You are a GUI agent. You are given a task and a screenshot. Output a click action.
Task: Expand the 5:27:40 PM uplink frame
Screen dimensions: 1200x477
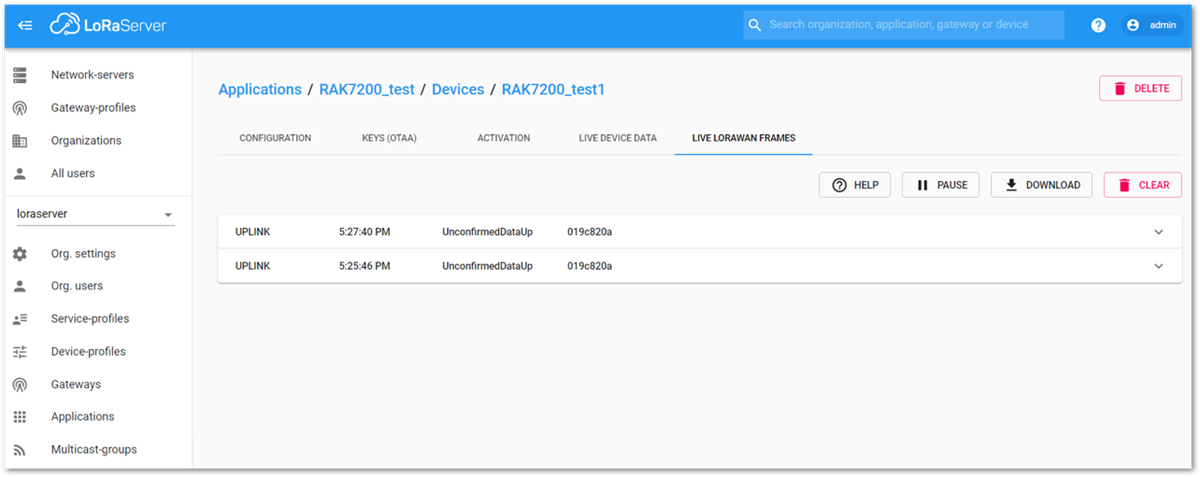[x=1159, y=232]
